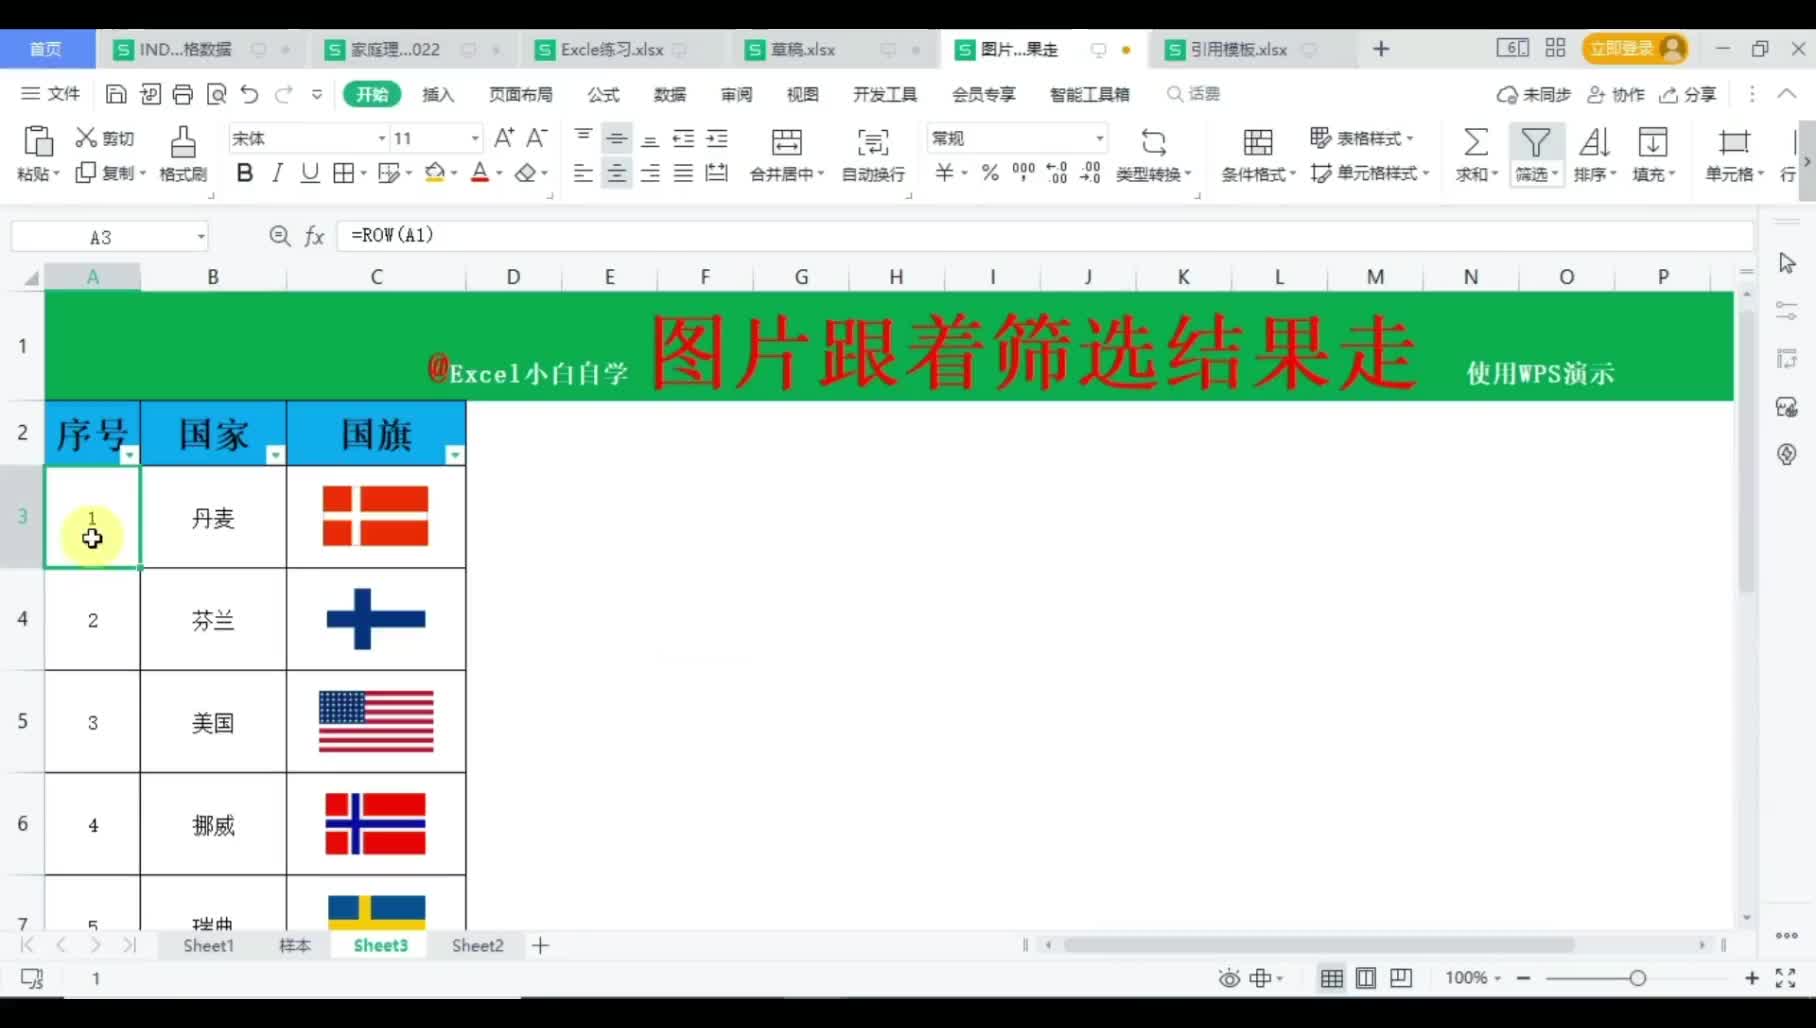1816x1028 pixels.
Task: Click the Print icon in quick access bar
Action: [182, 94]
